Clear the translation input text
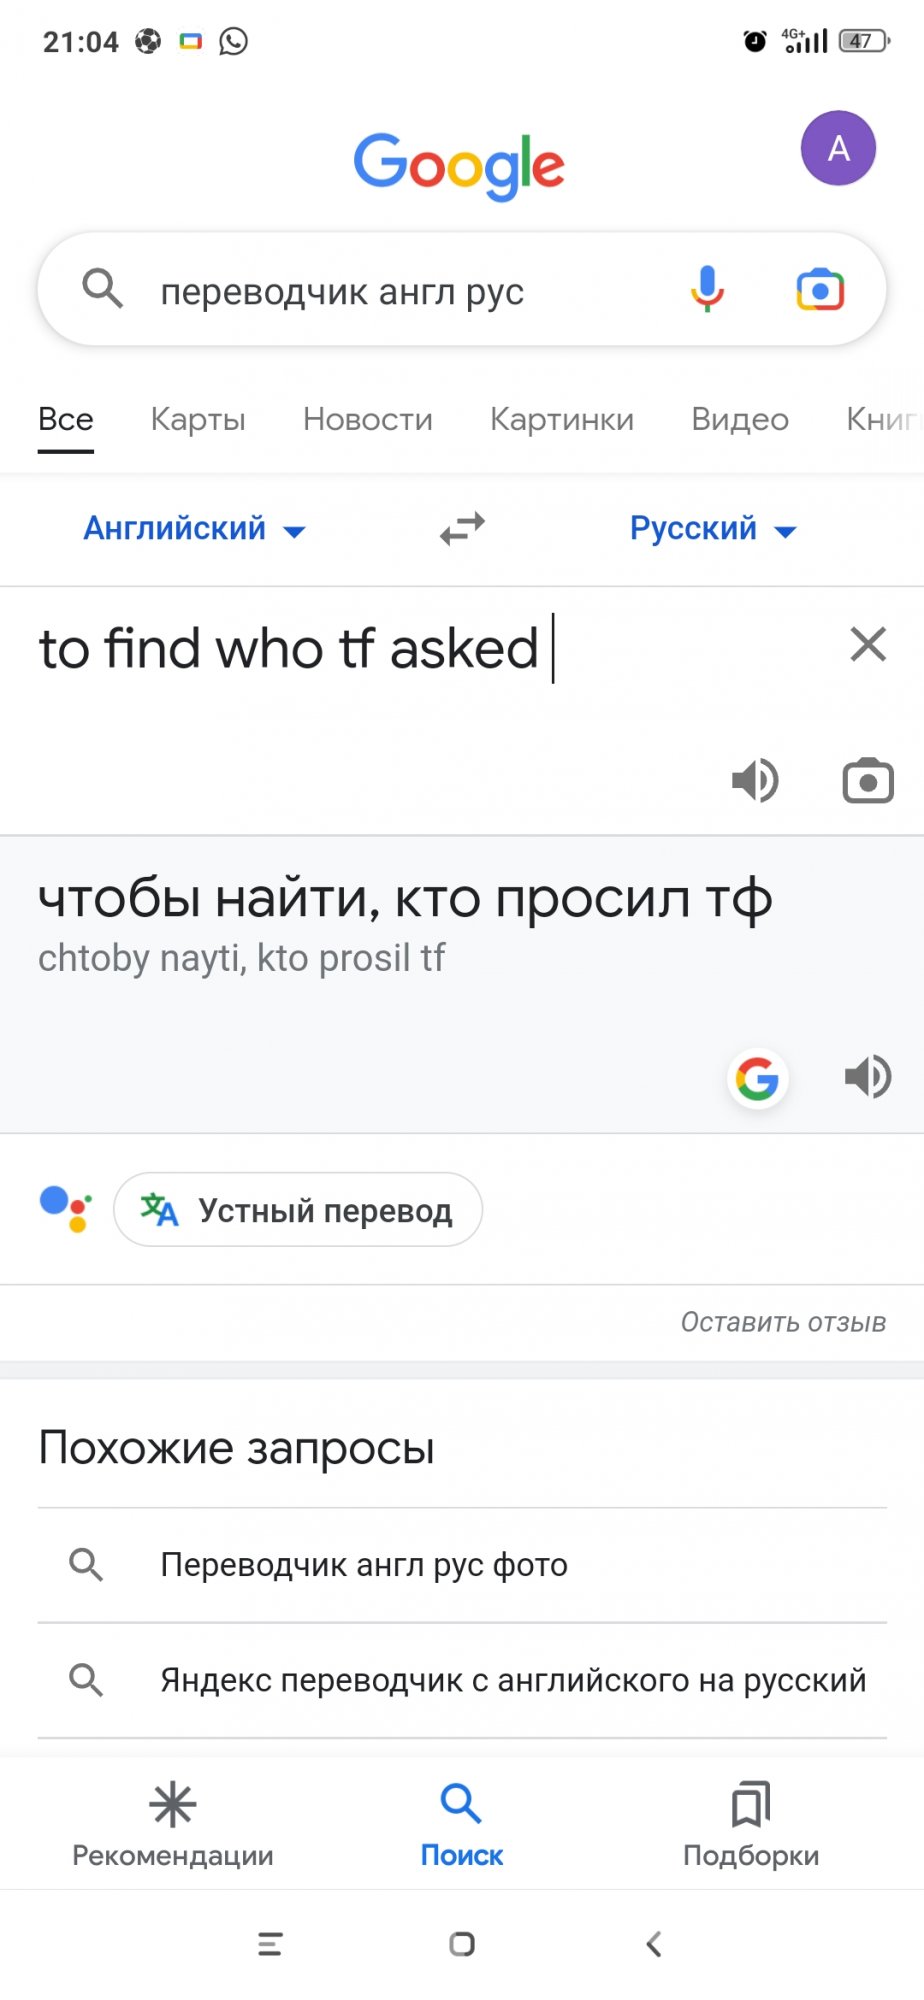 coord(868,644)
